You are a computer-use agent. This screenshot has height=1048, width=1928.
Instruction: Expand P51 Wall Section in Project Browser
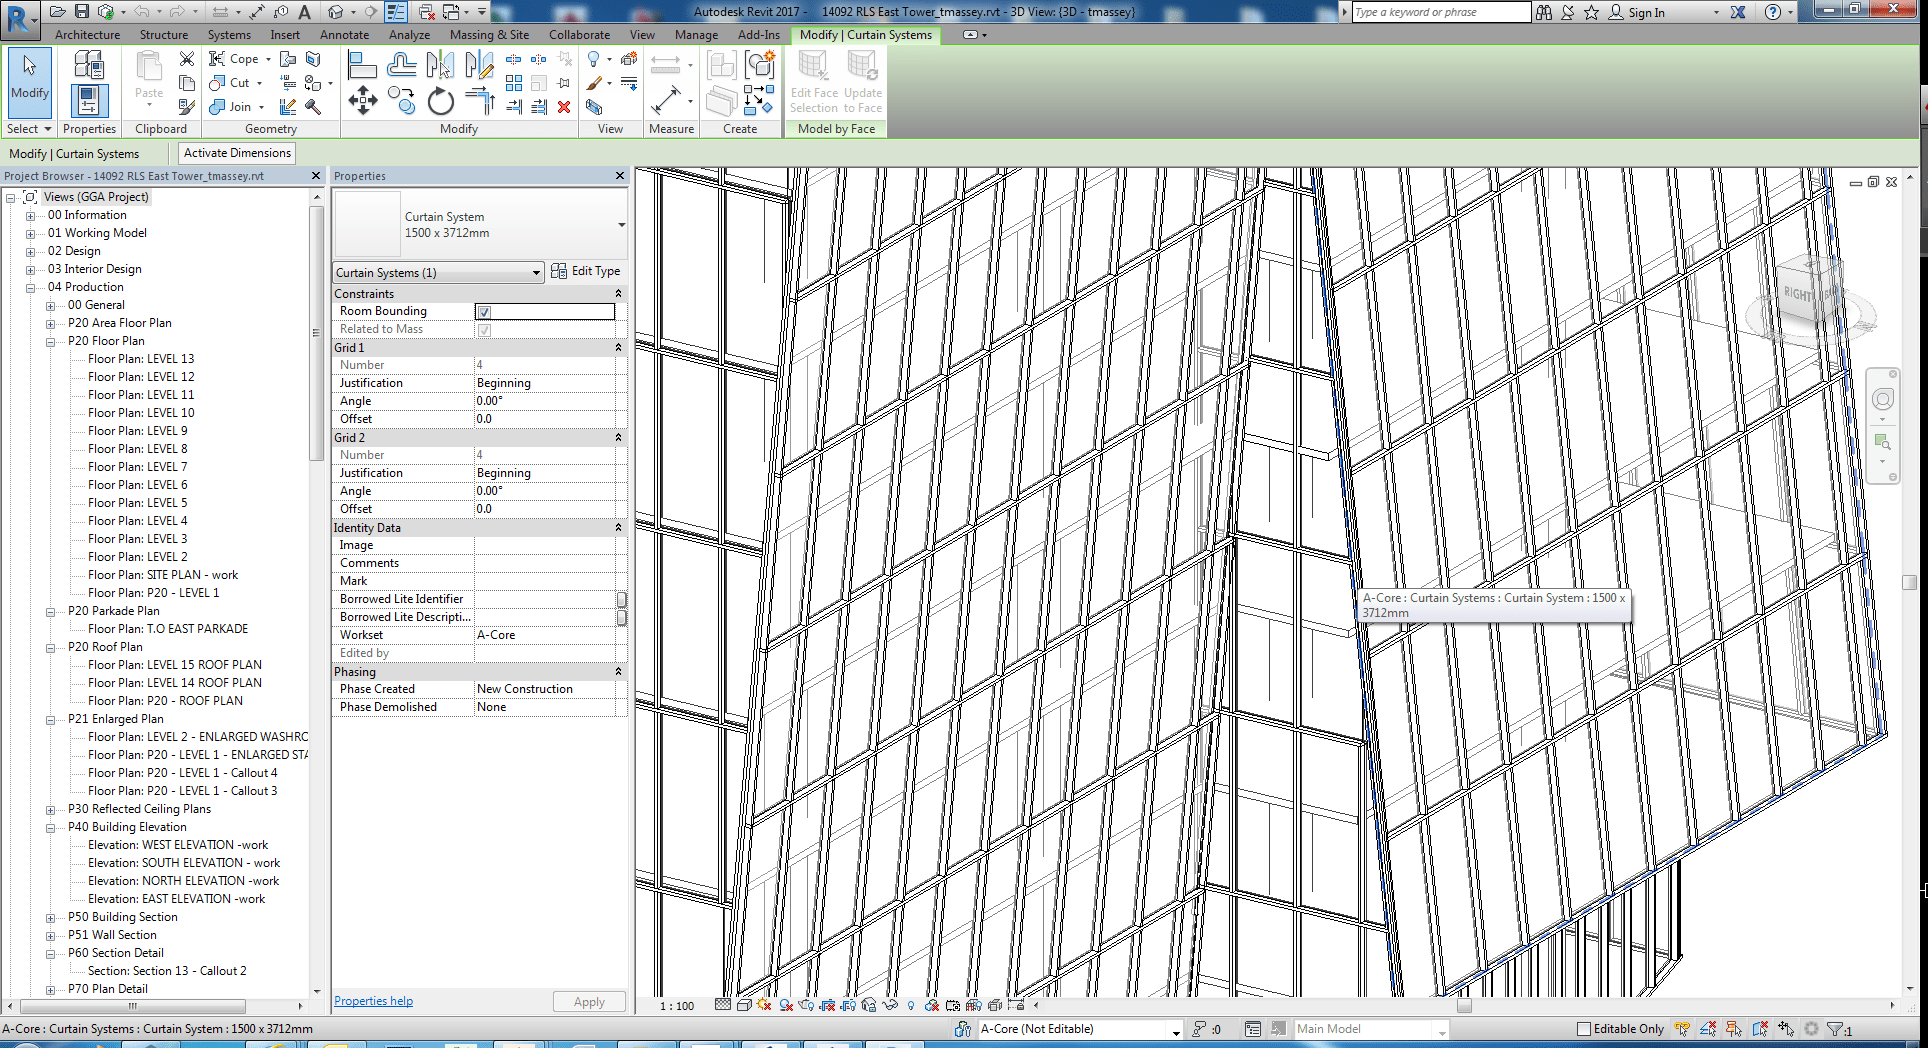51,934
